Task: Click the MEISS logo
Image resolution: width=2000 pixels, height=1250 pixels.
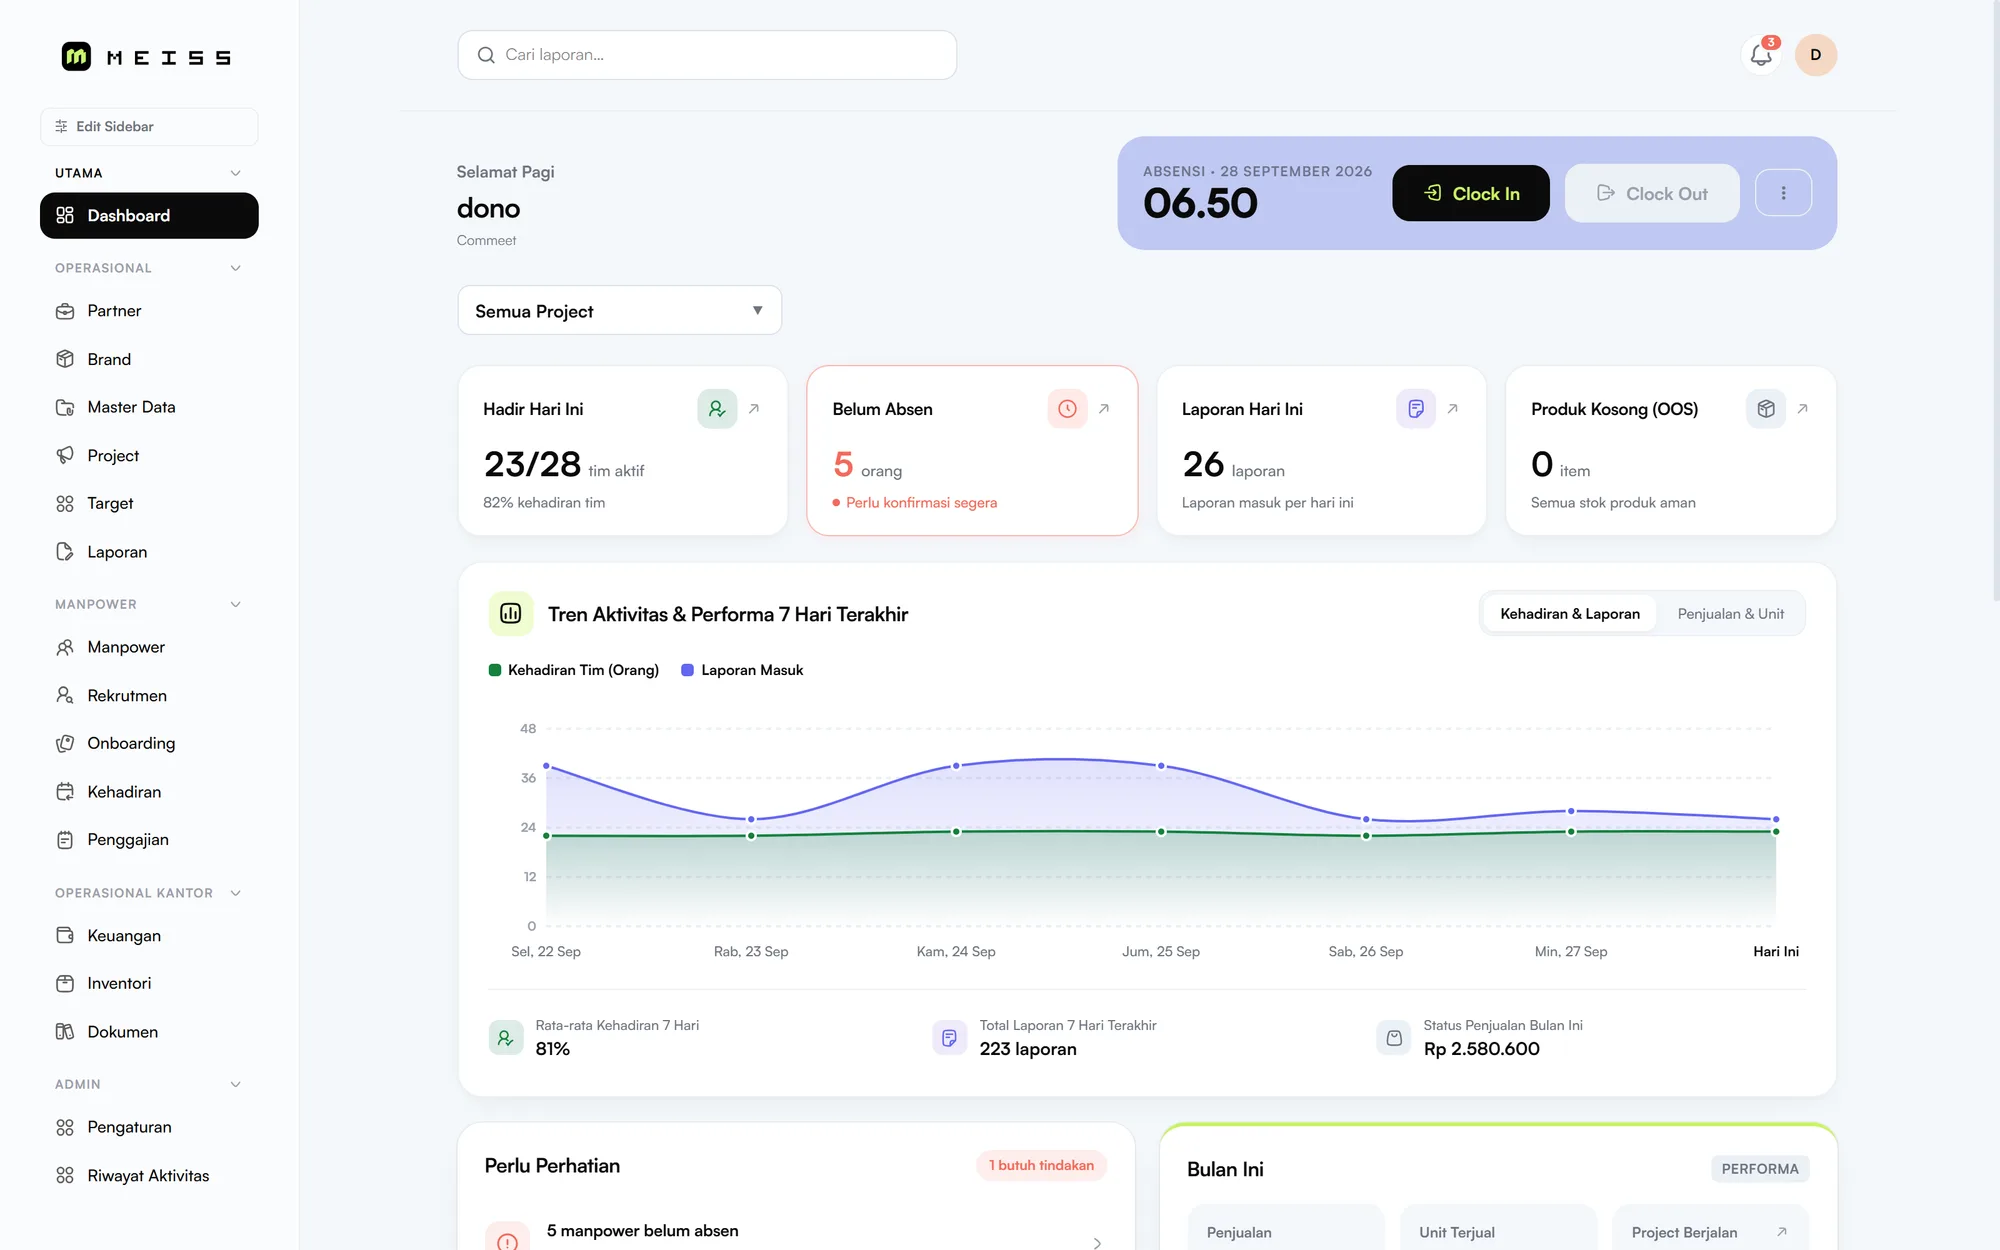Action: [146, 57]
